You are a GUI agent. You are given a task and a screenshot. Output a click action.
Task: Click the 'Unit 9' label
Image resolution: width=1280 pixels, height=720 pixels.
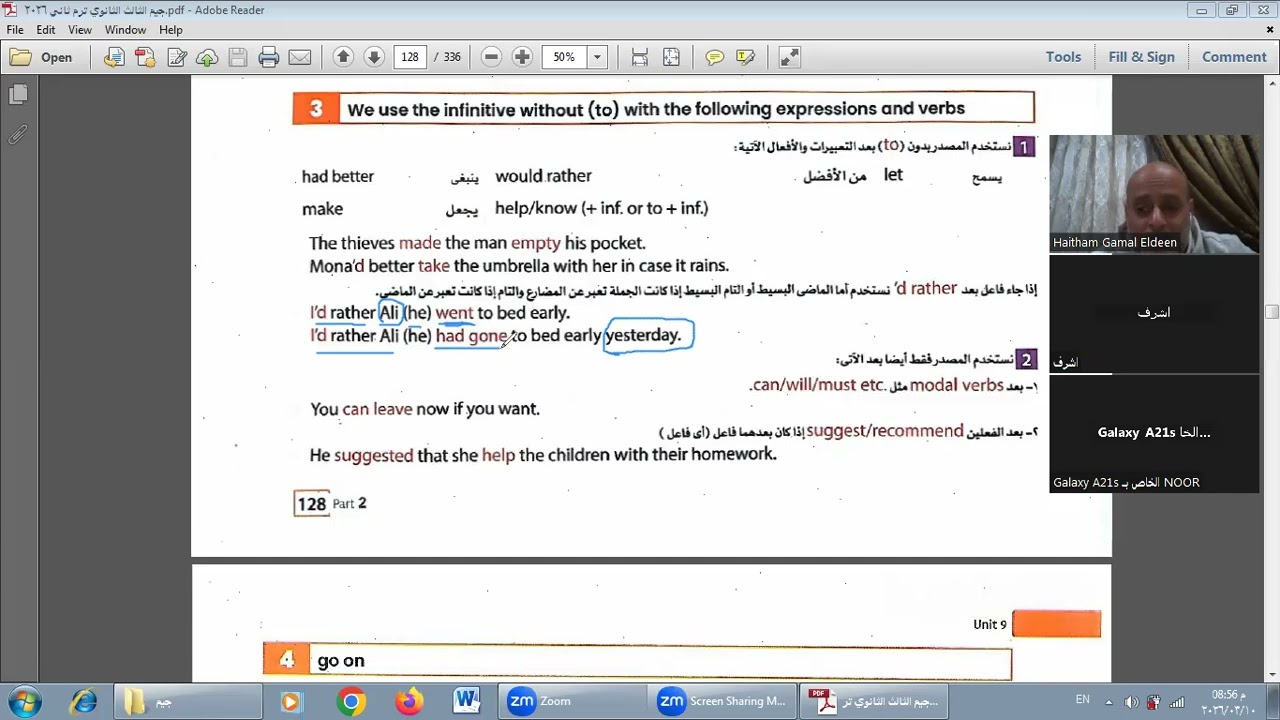[990, 624]
